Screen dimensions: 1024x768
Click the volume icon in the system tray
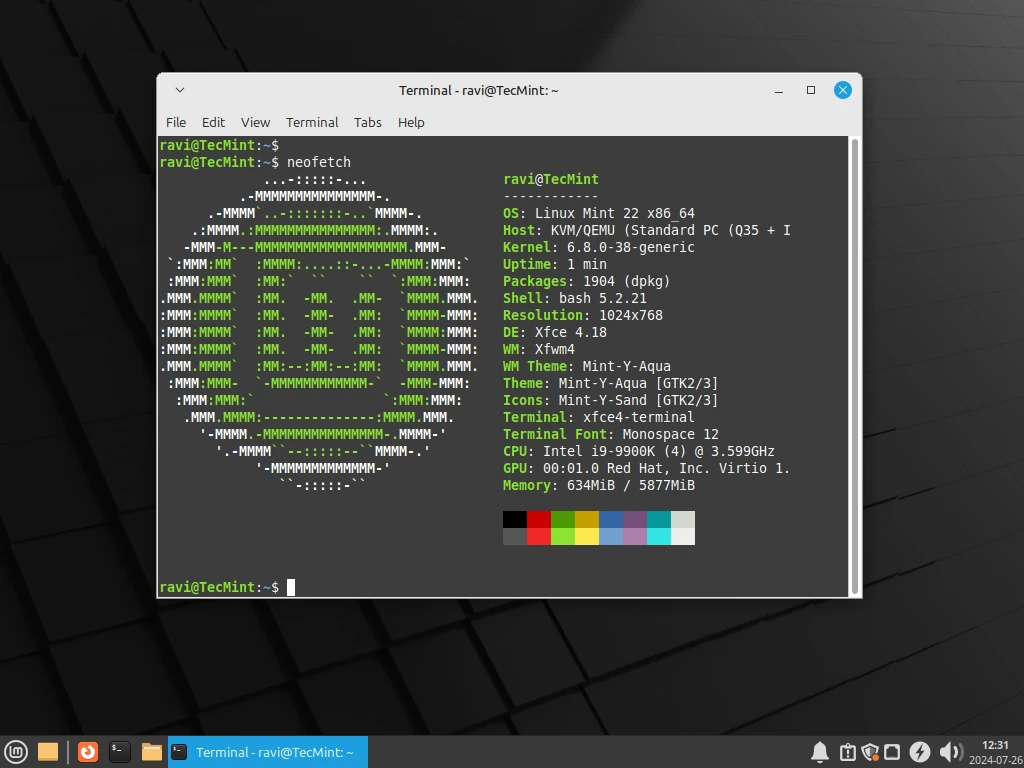click(950, 751)
